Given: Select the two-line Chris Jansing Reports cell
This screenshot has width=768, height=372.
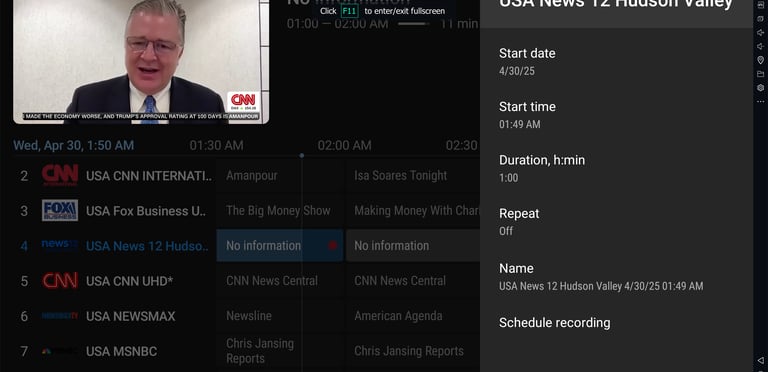Looking at the screenshot, I should pyautogui.click(x=280, y=351).
